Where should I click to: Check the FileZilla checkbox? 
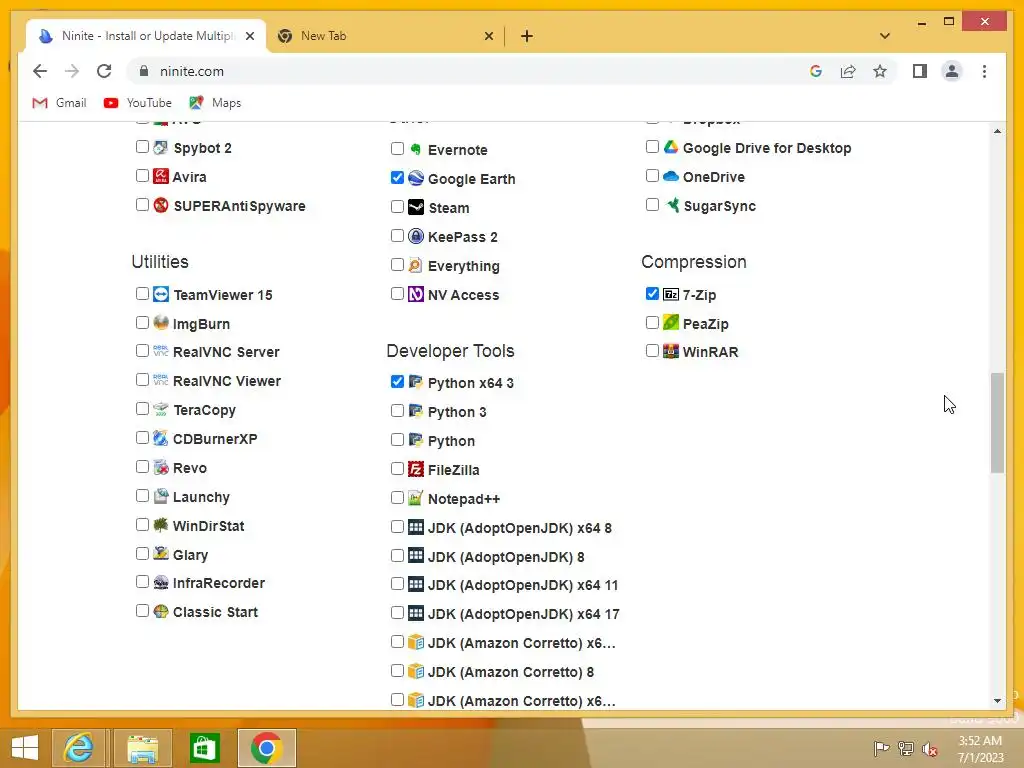pos(397,468)
